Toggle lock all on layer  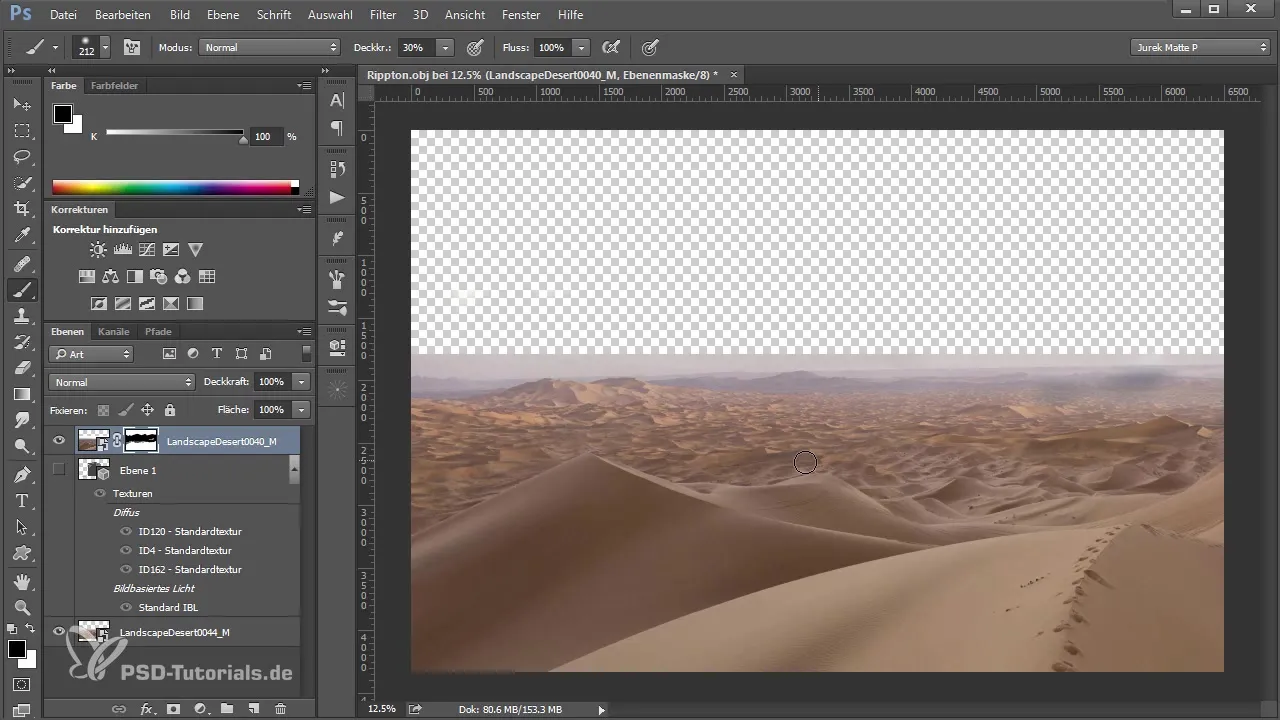[170, 410]
